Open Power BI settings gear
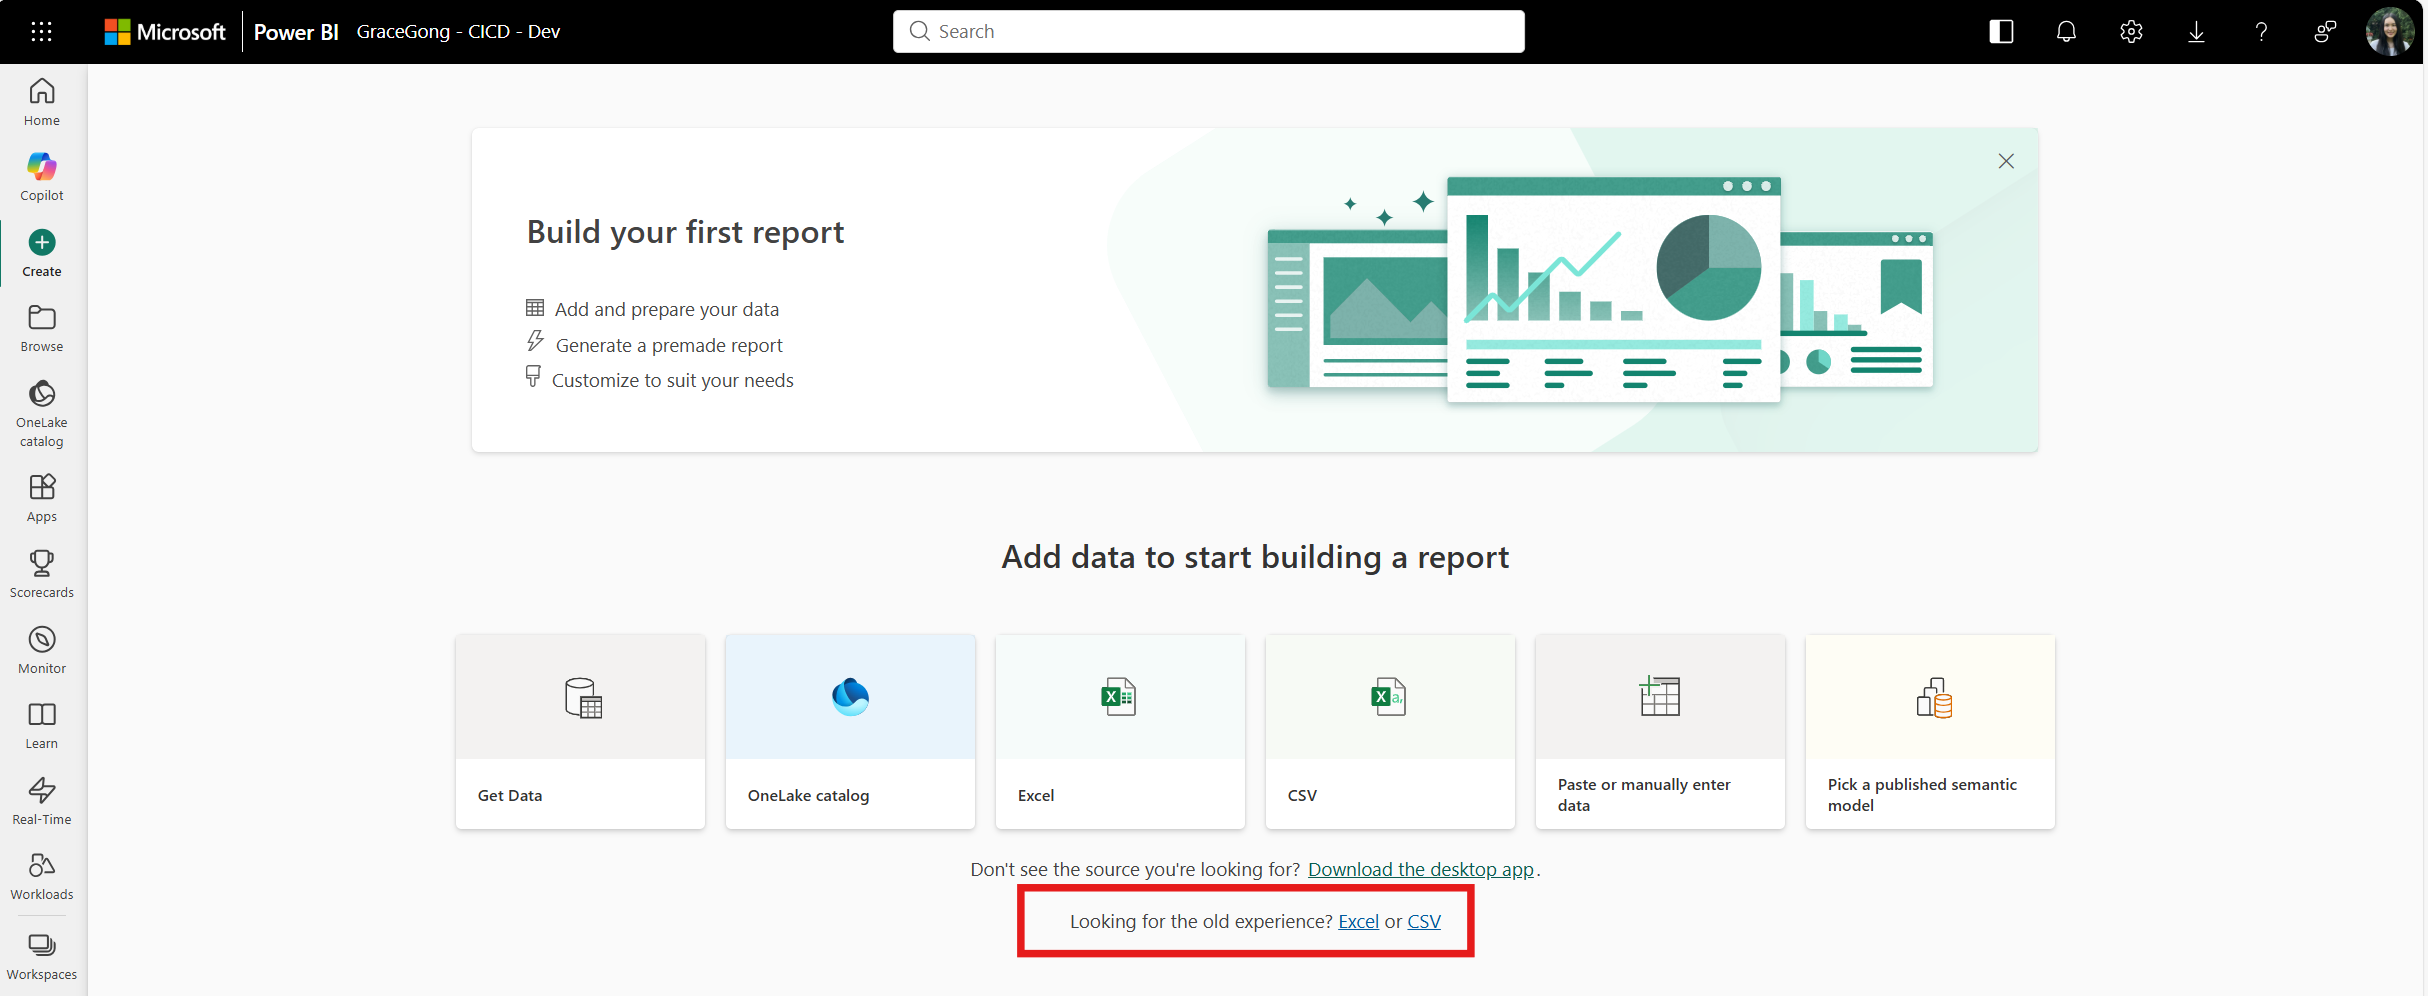The height and width of the screenshot is (996, 2428). (x=2131, y=31)
